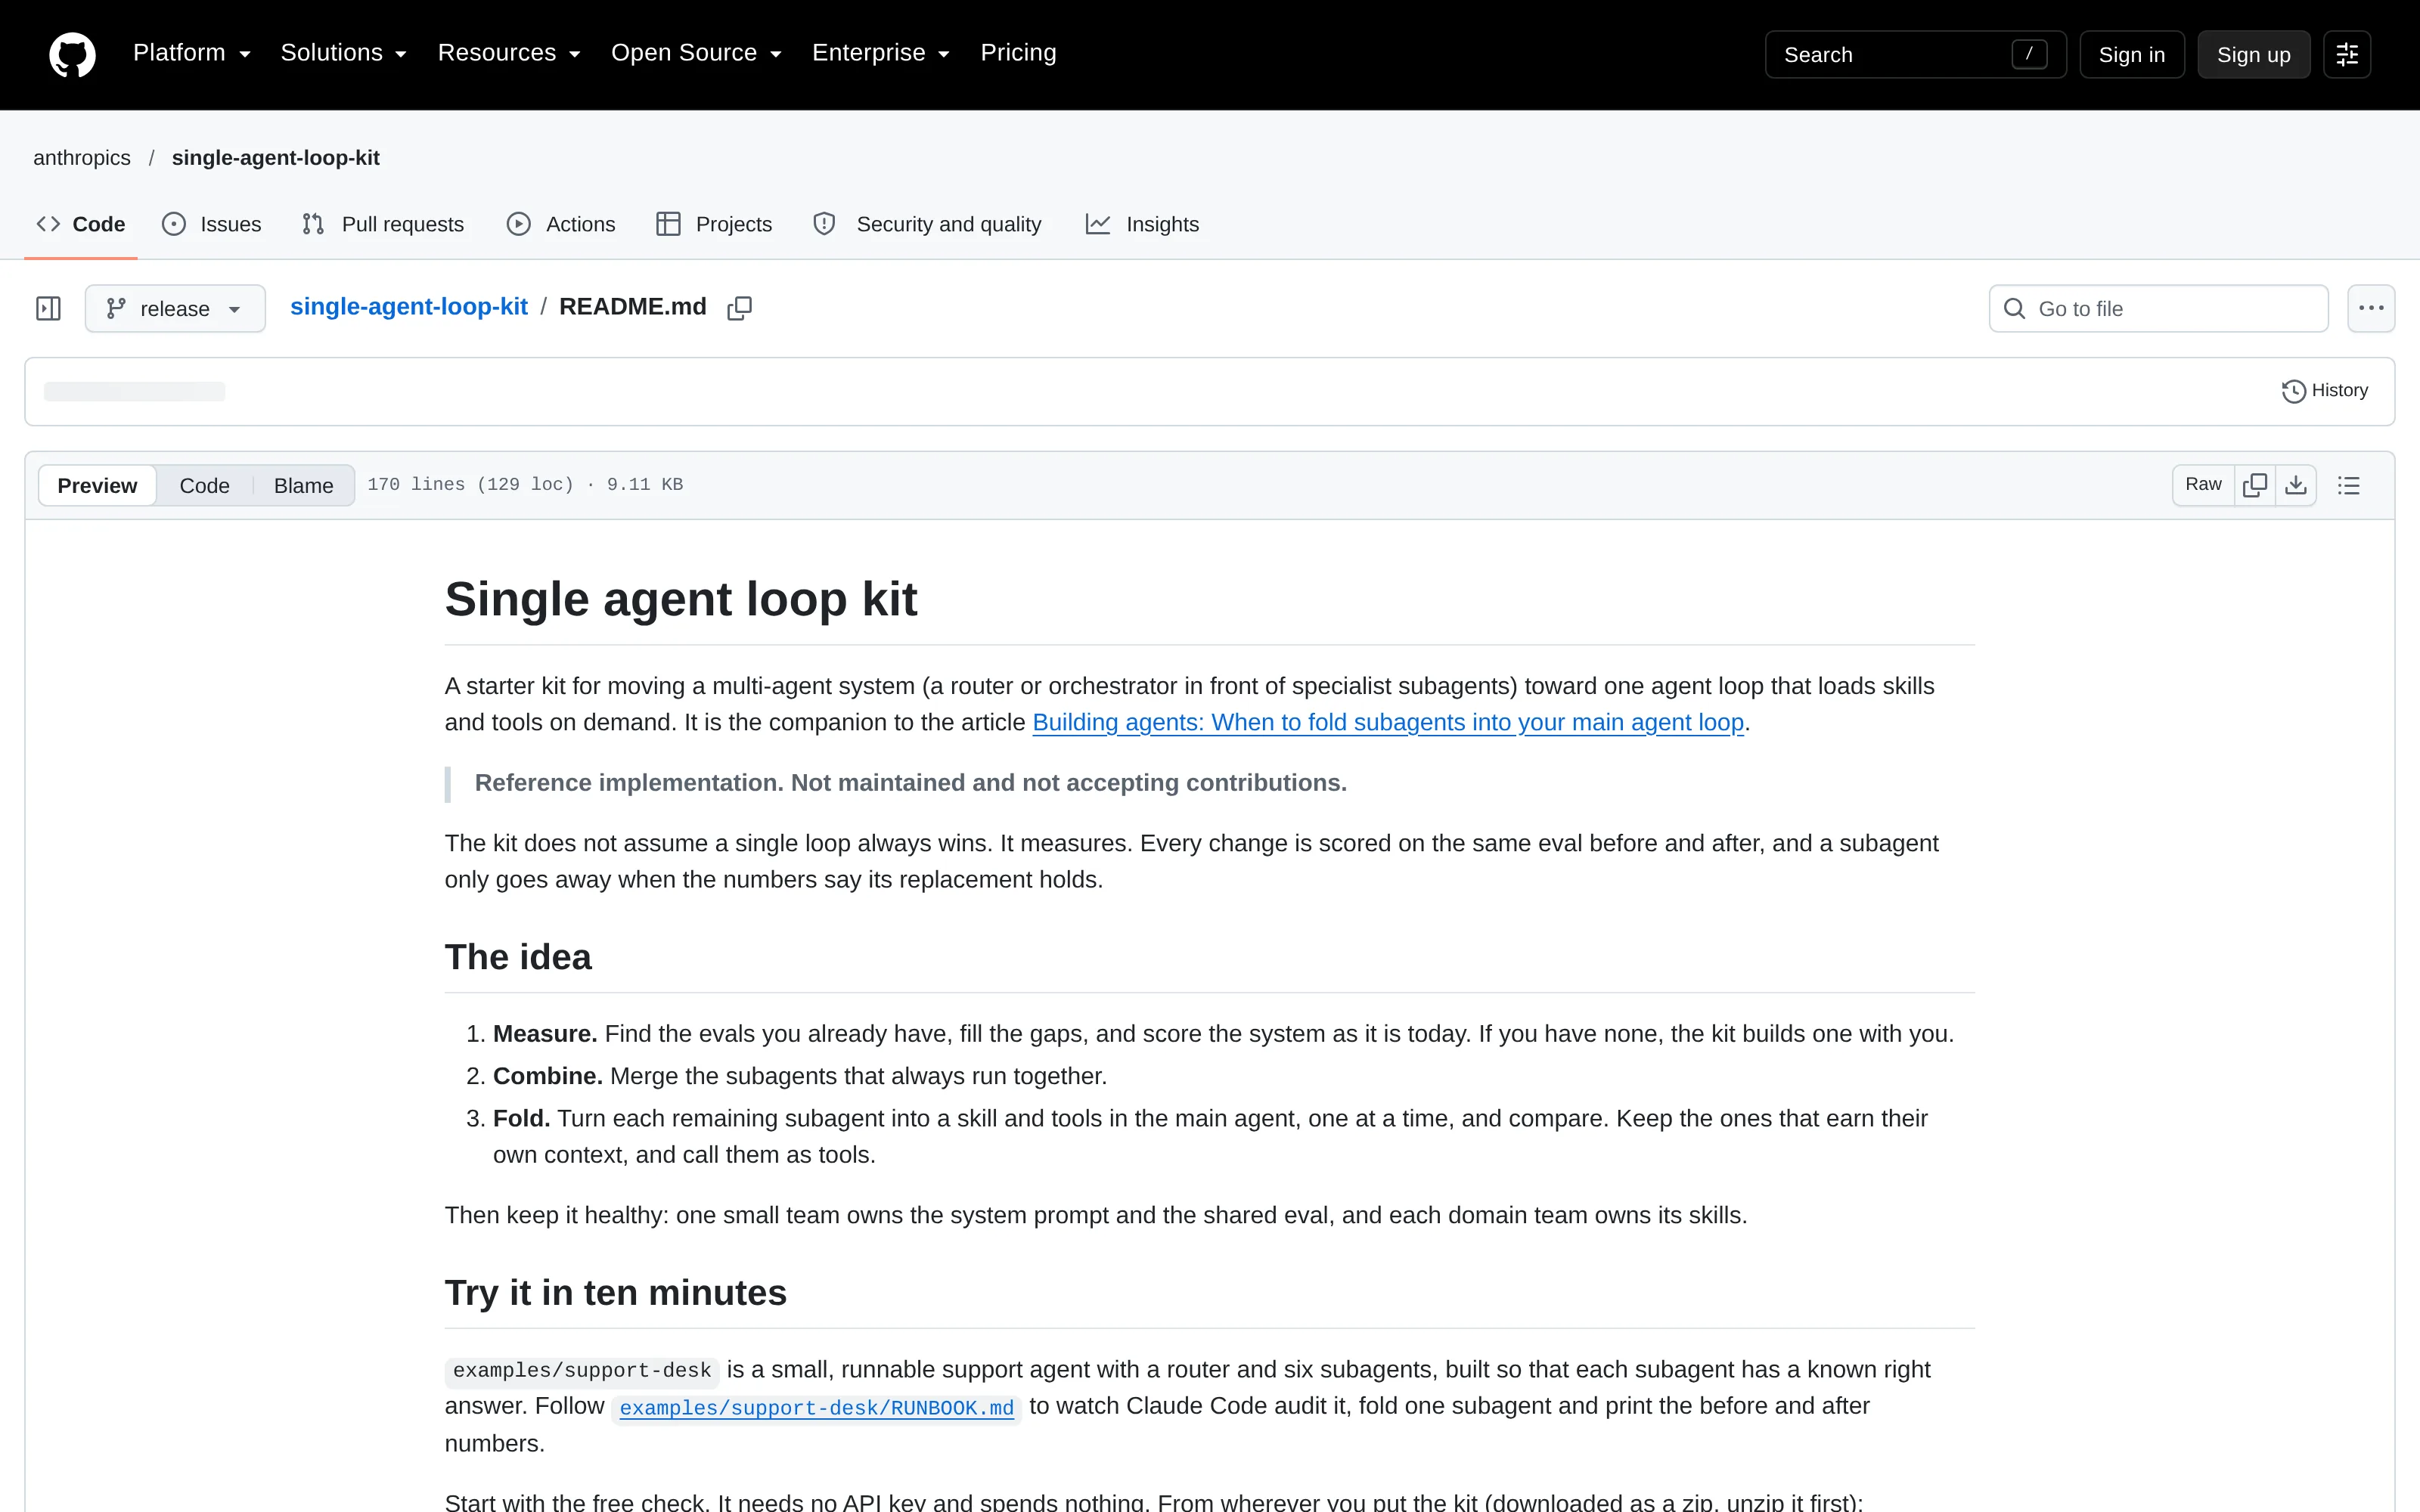
Task: Click the Sign up button
Action: pyautogui.click(x=2253, y=55)
